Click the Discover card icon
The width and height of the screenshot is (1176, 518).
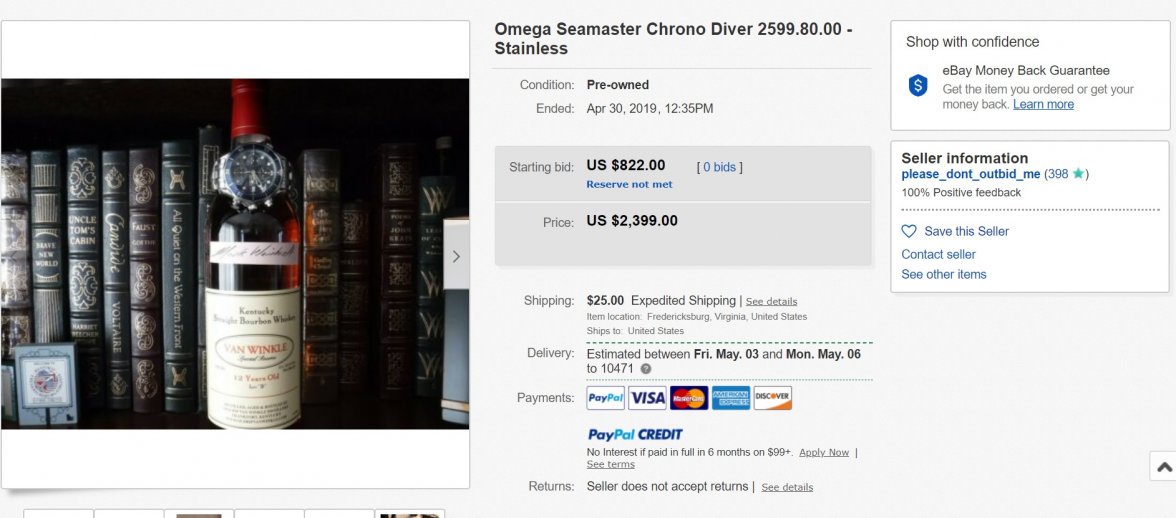[772, 398]
